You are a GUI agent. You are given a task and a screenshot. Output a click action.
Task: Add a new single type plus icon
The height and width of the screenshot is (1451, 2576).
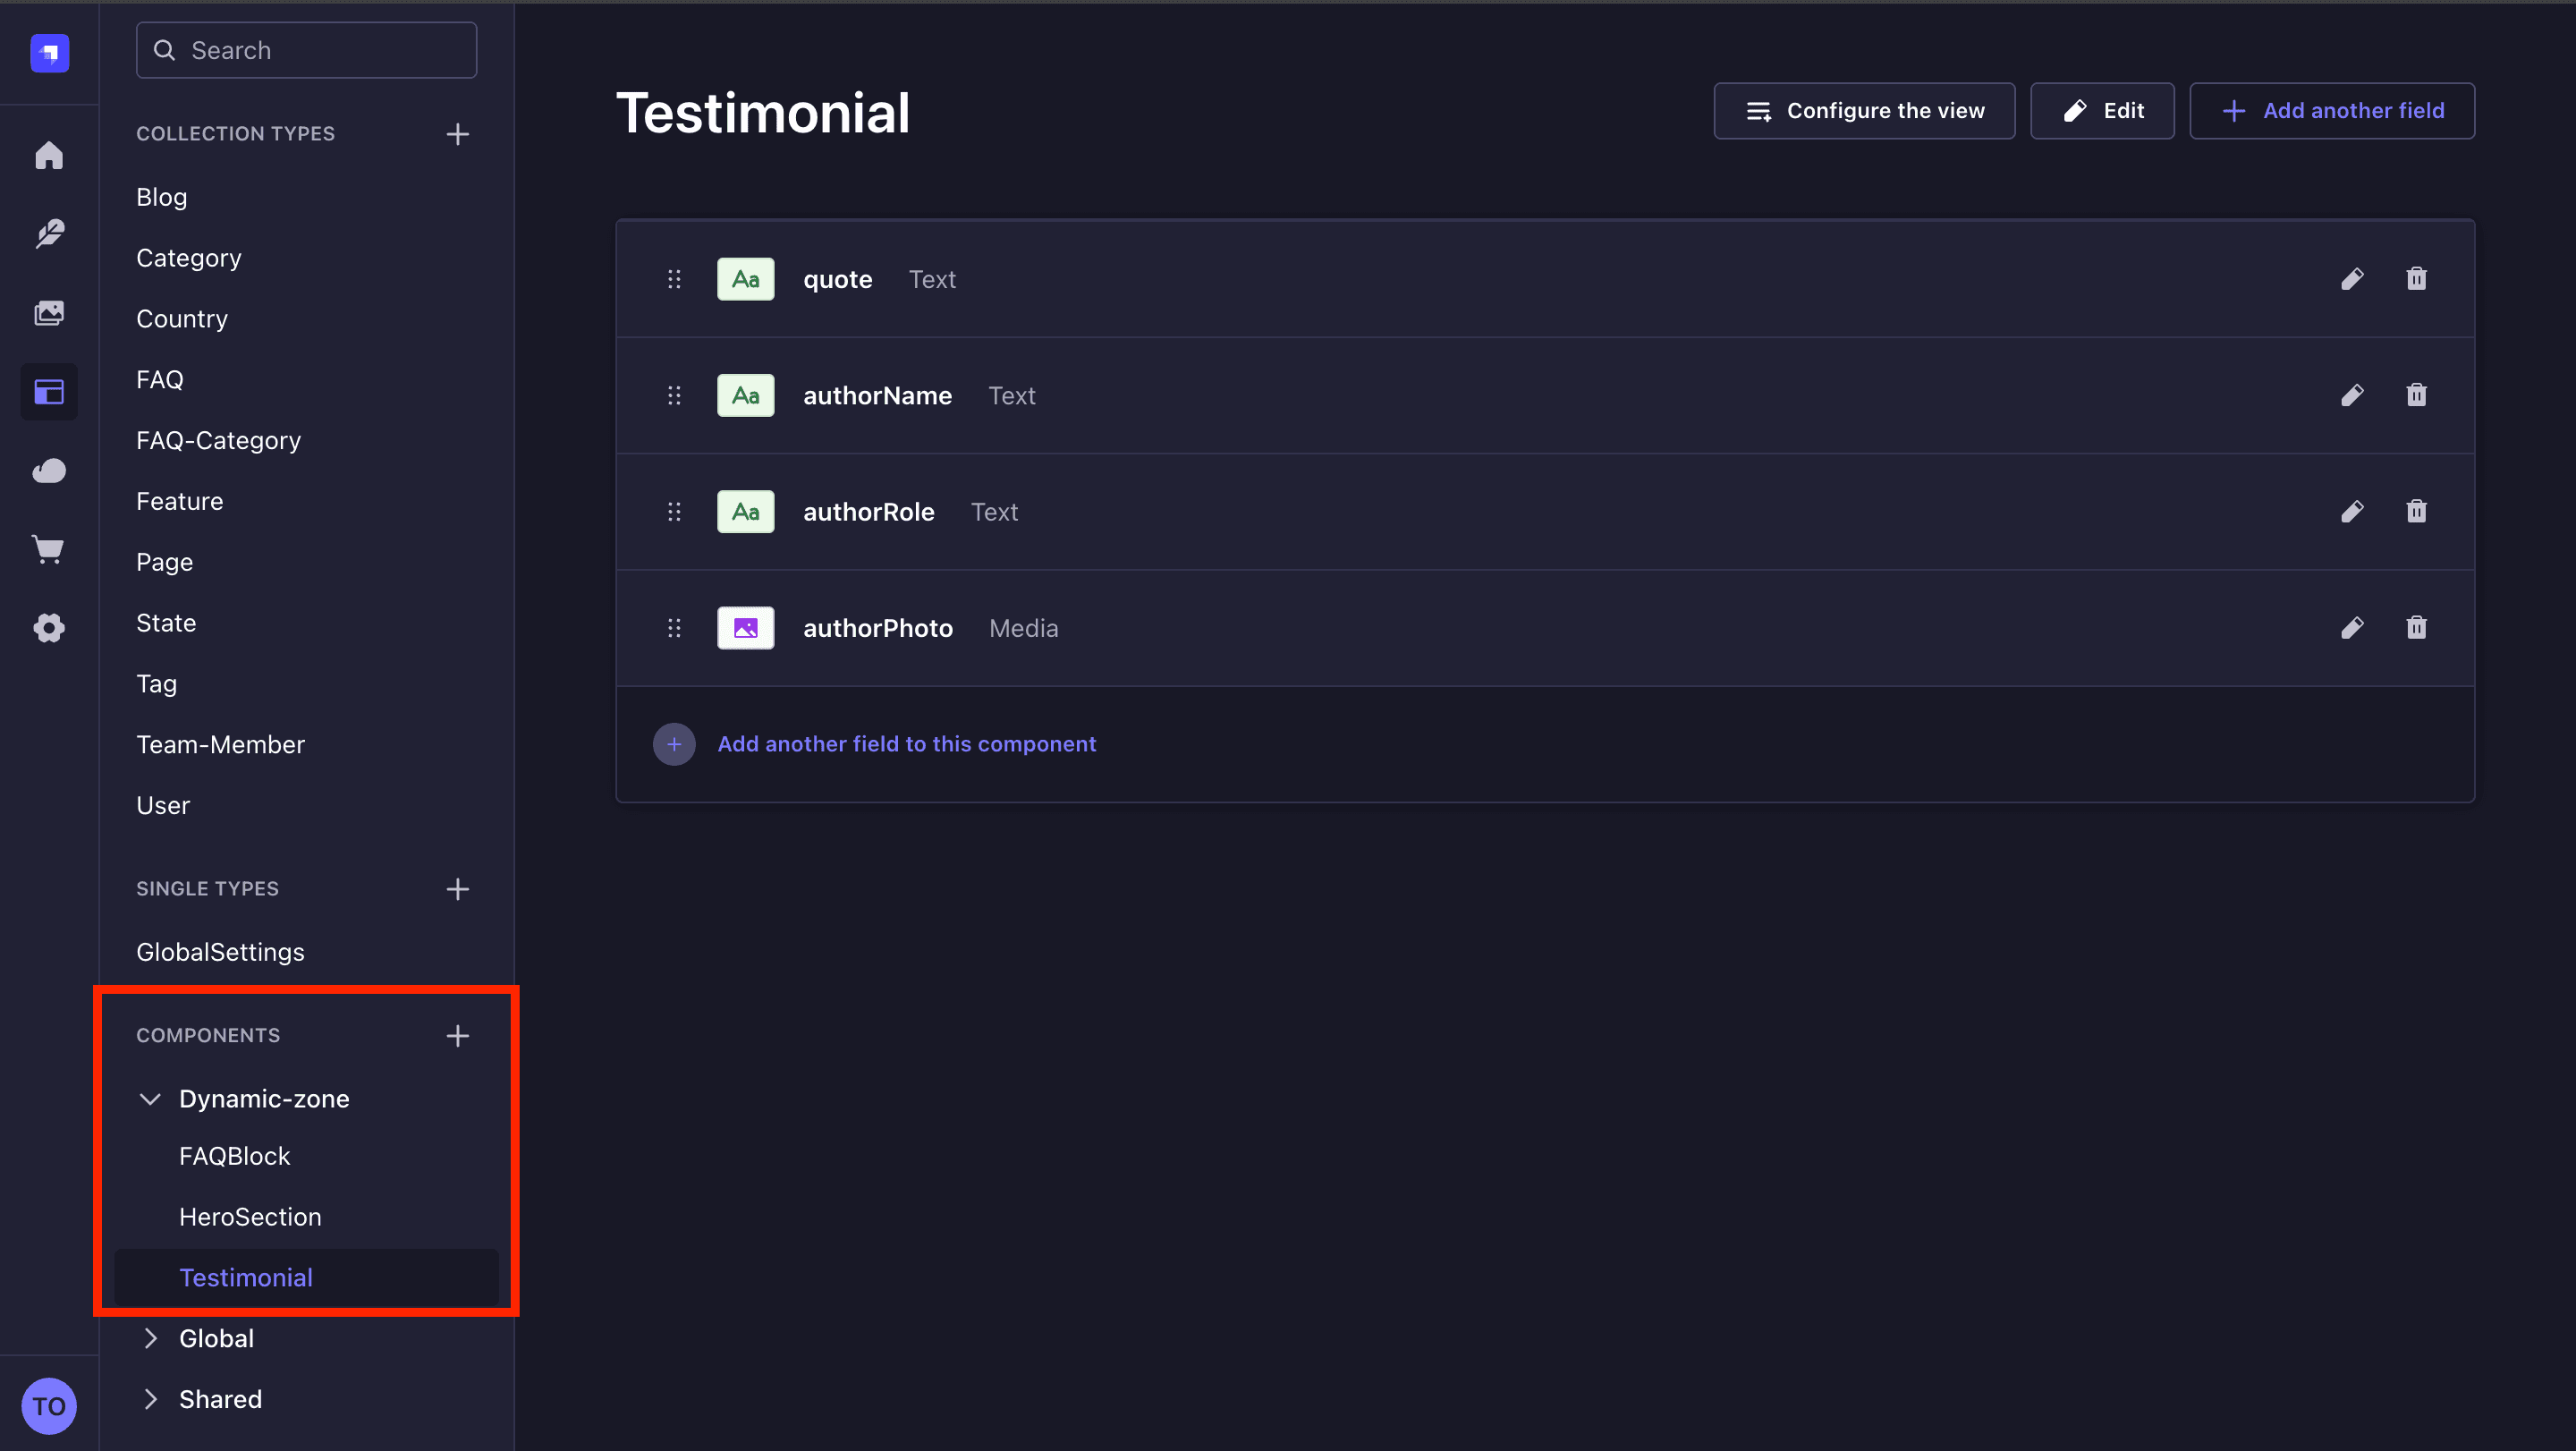click(x=457, y=889)
